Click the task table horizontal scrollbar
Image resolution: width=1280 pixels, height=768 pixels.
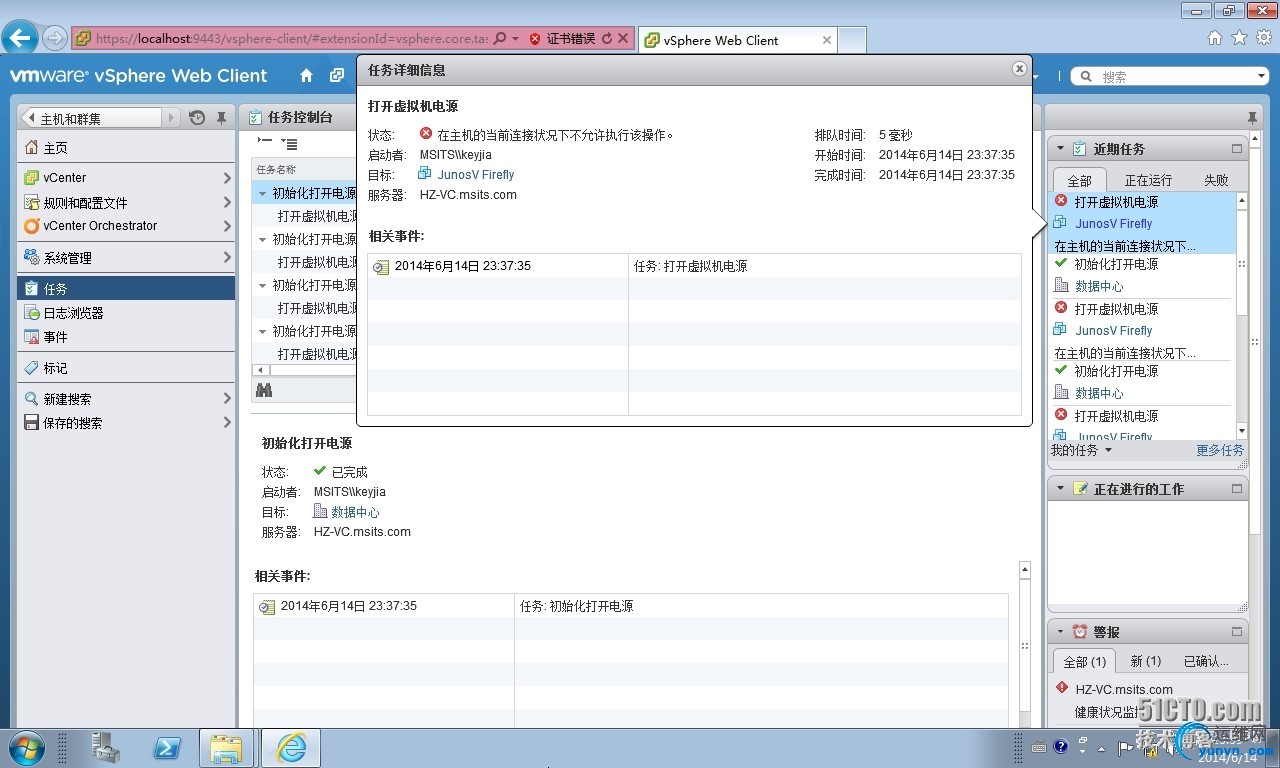(x=305, y=370)
